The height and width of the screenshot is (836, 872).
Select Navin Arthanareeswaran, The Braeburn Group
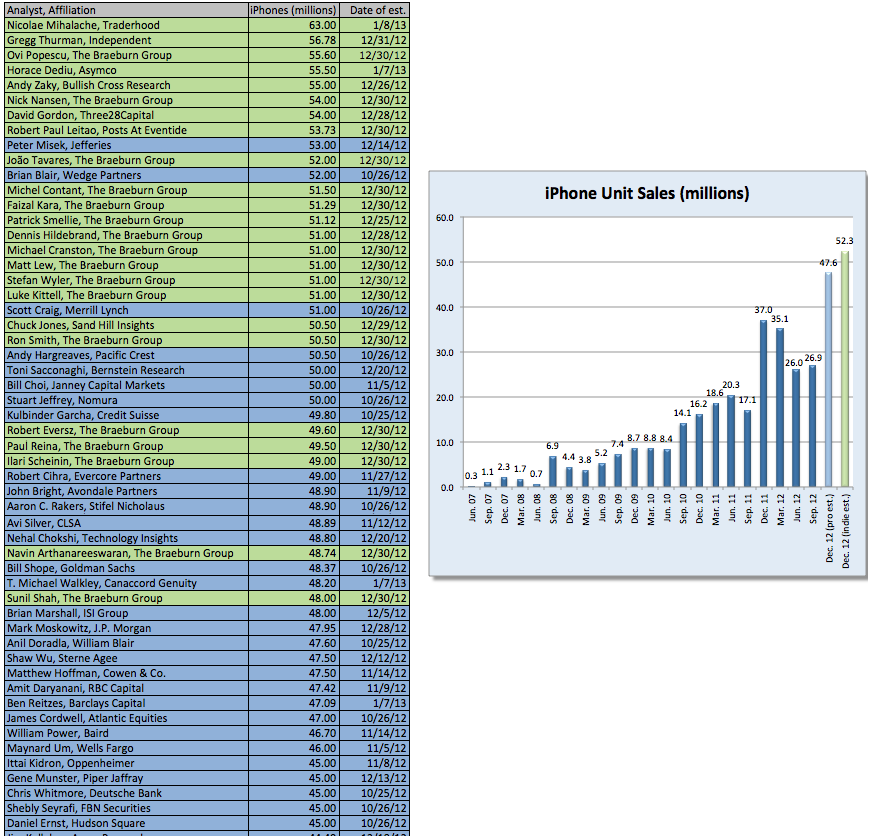(x=126, y=553)
